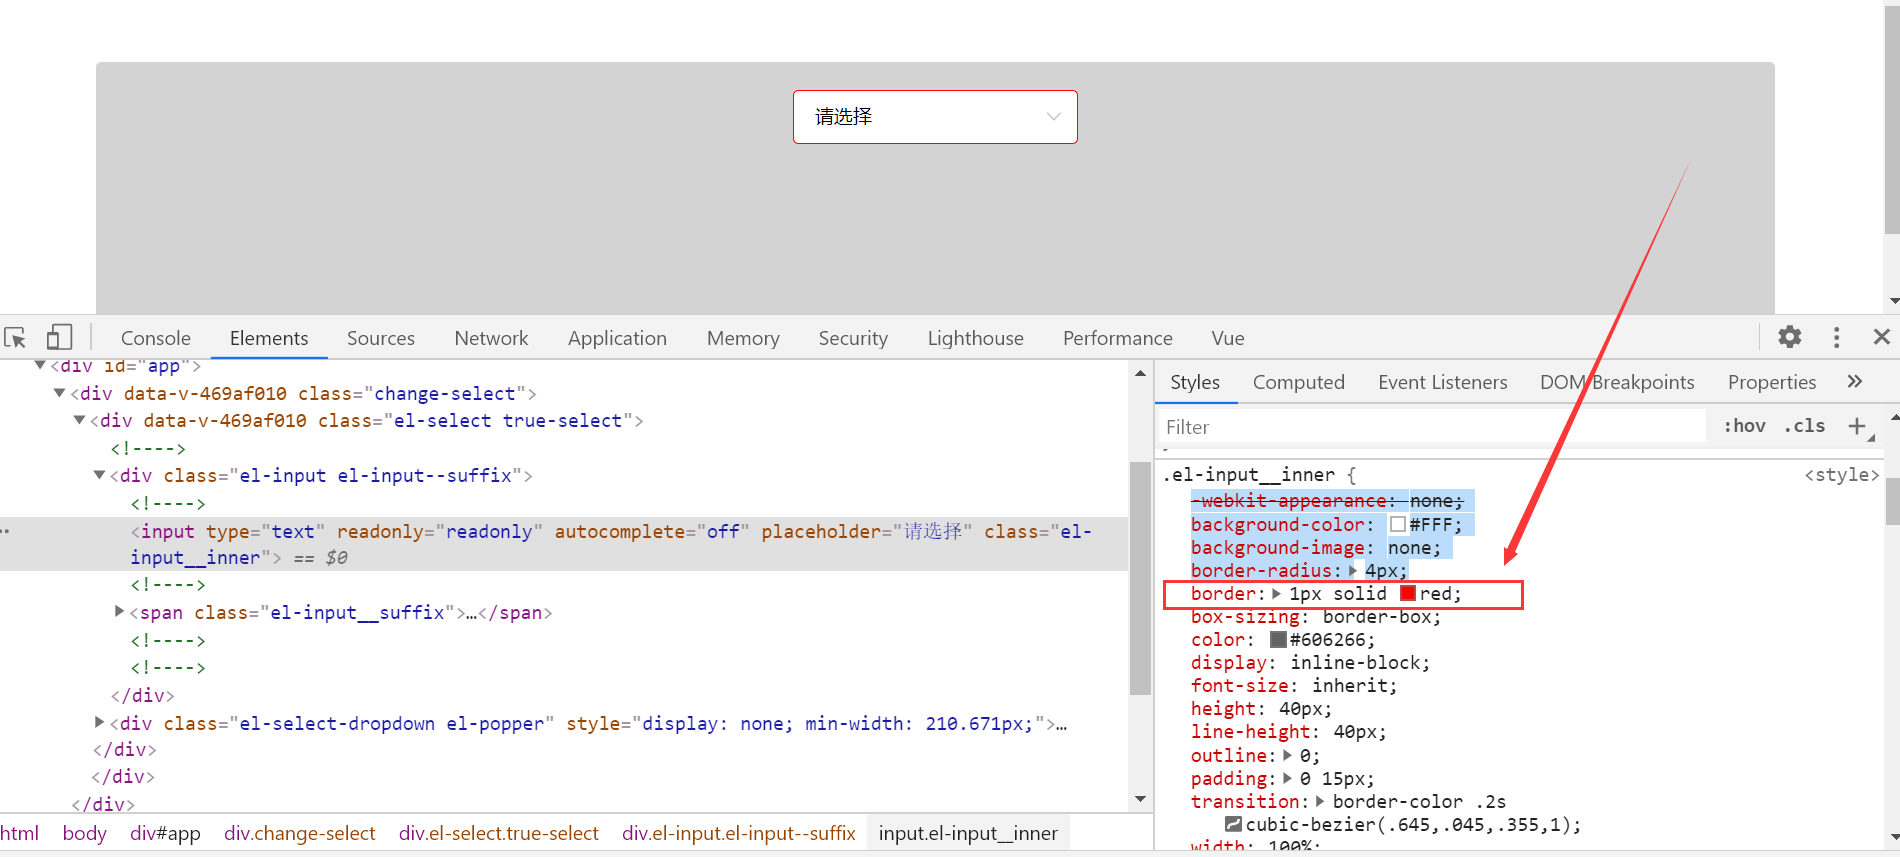
Task: Select the Event Listeners sub-tab
Action: pos(1443,382)
